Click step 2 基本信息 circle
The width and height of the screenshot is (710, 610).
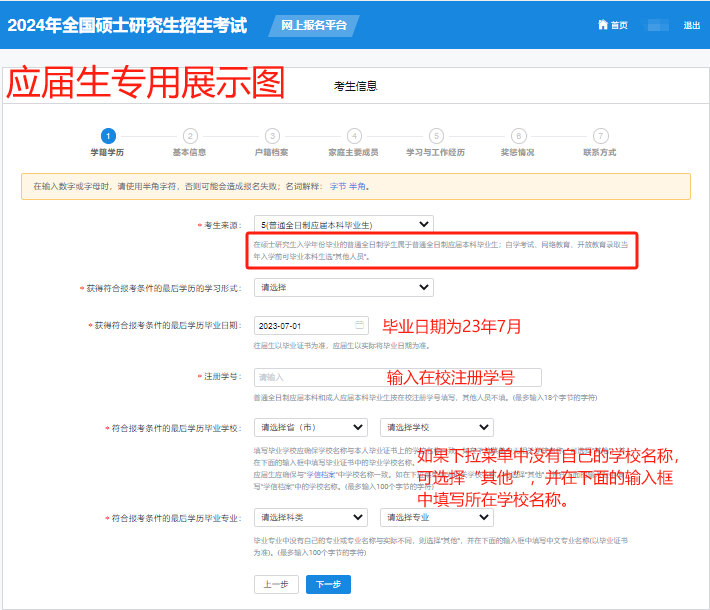190,136
